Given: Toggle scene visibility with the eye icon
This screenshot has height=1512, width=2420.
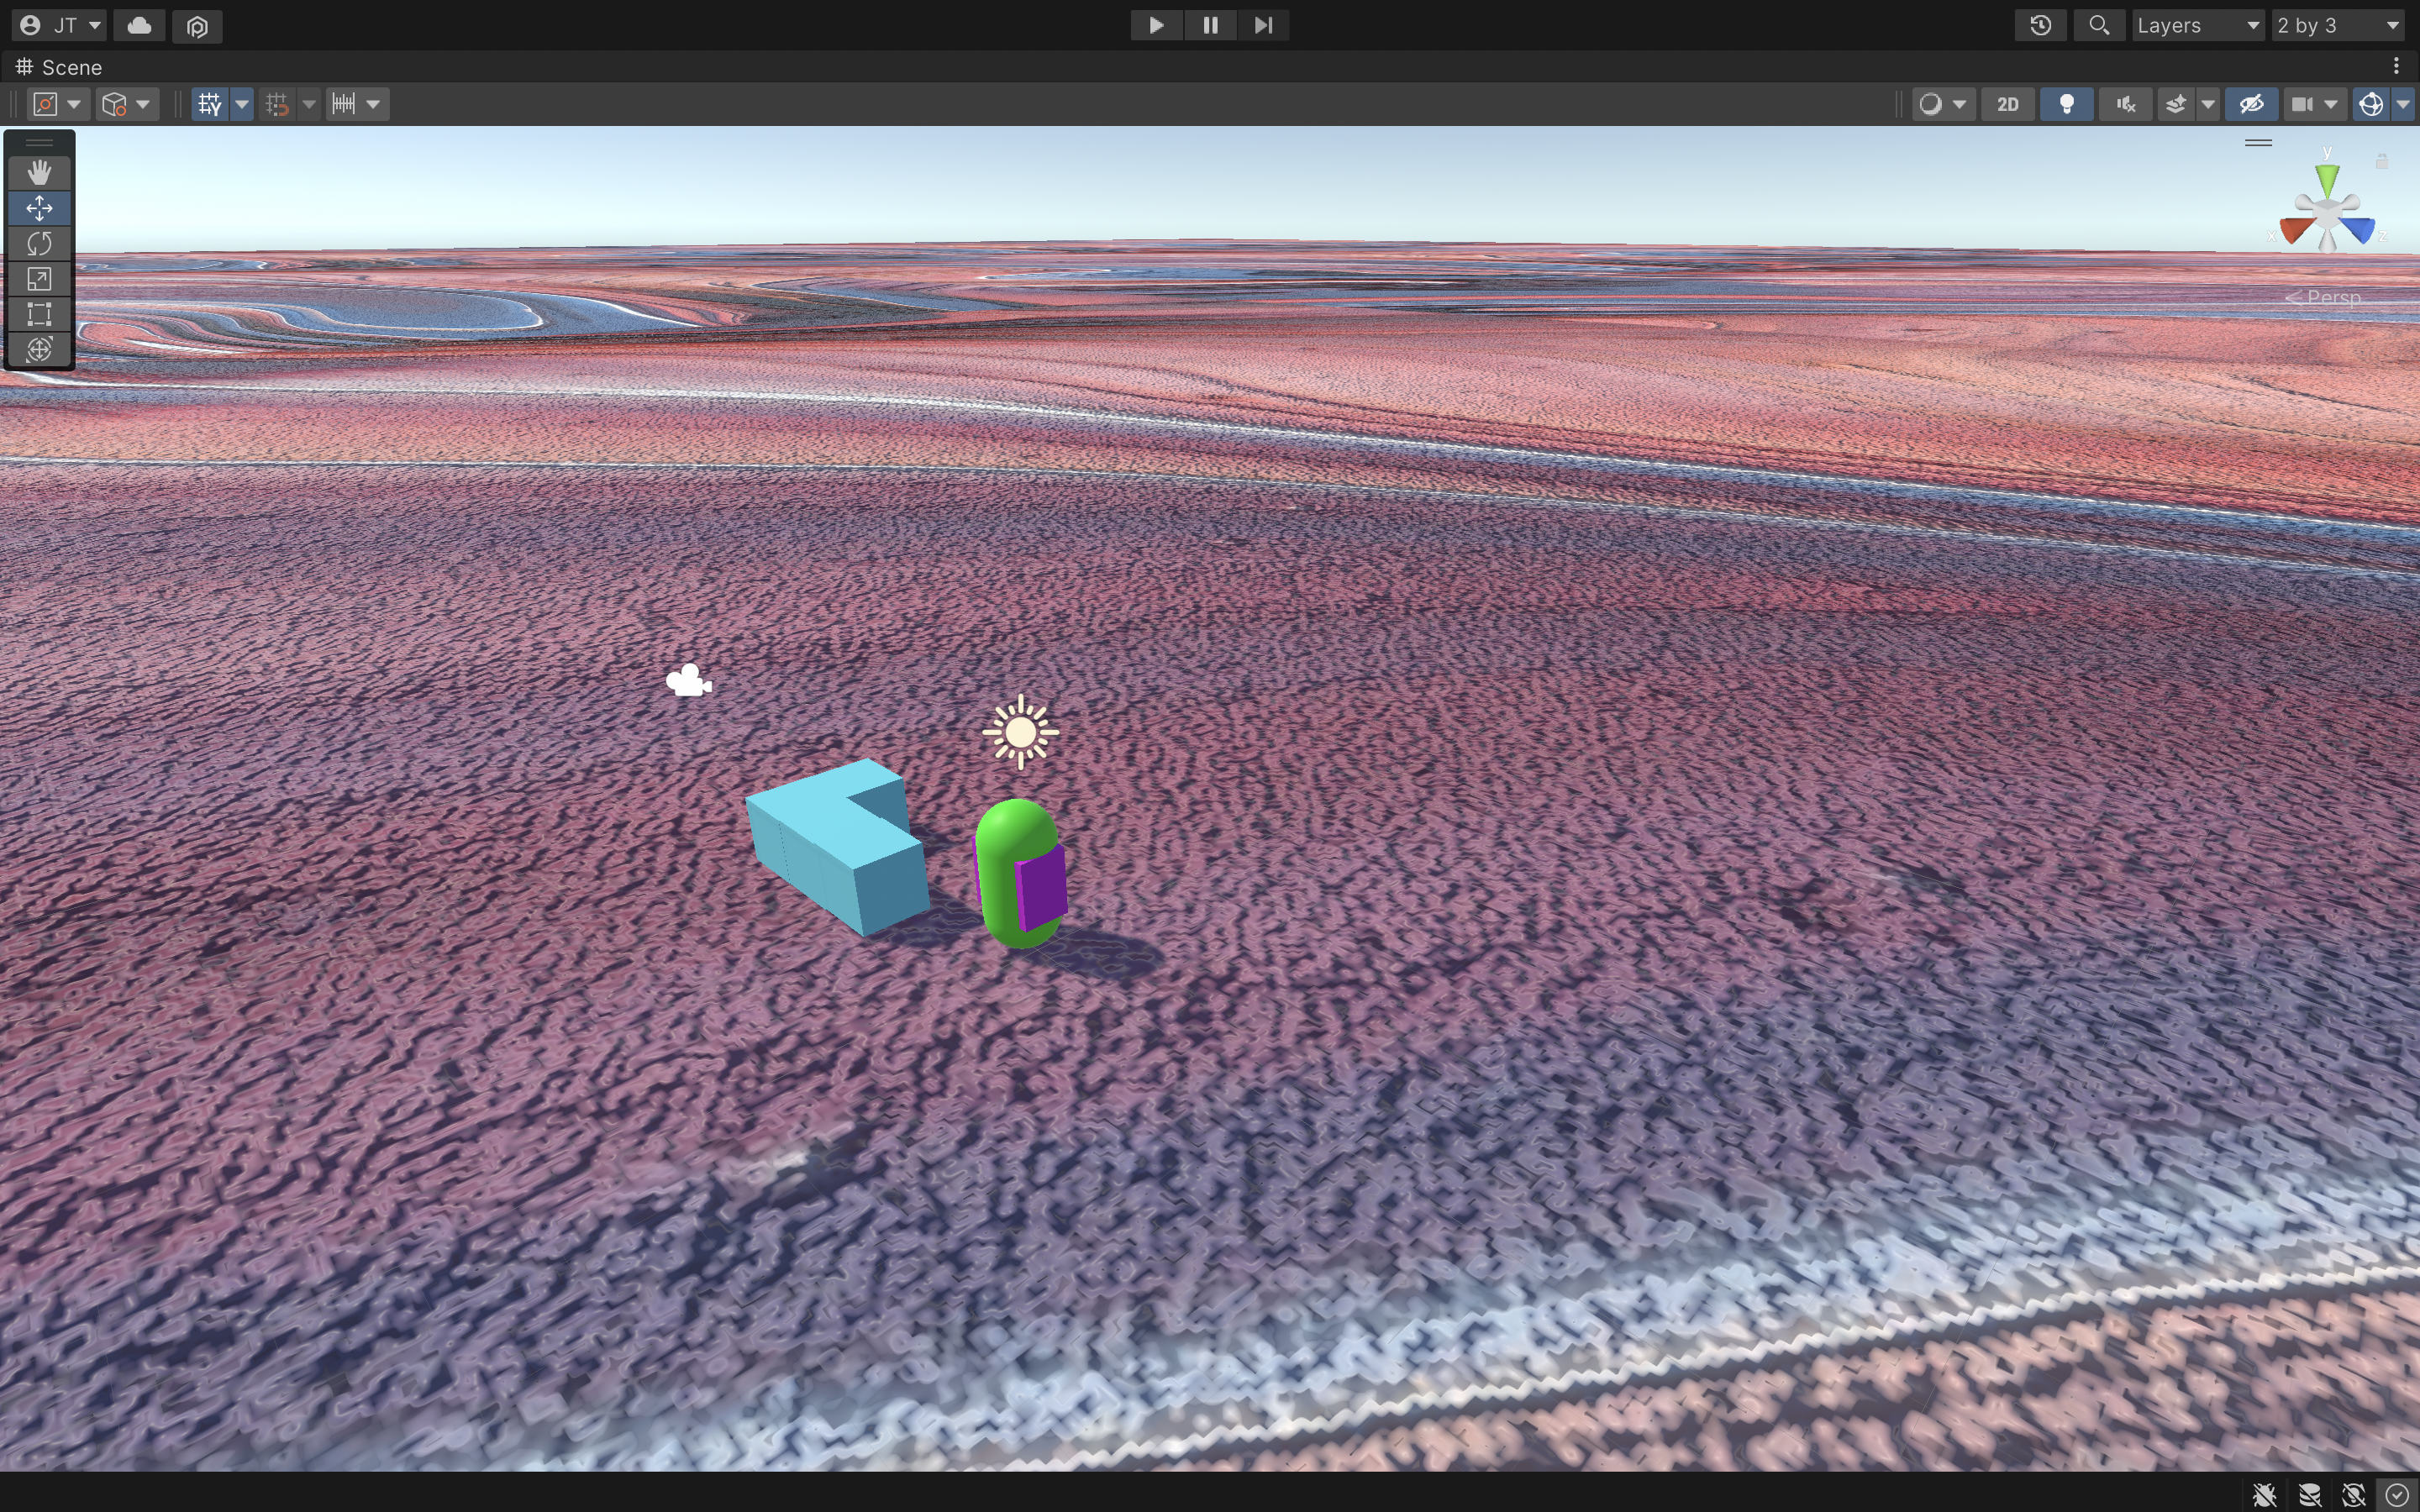Looking at the screenshot, I should point(2251,104).
